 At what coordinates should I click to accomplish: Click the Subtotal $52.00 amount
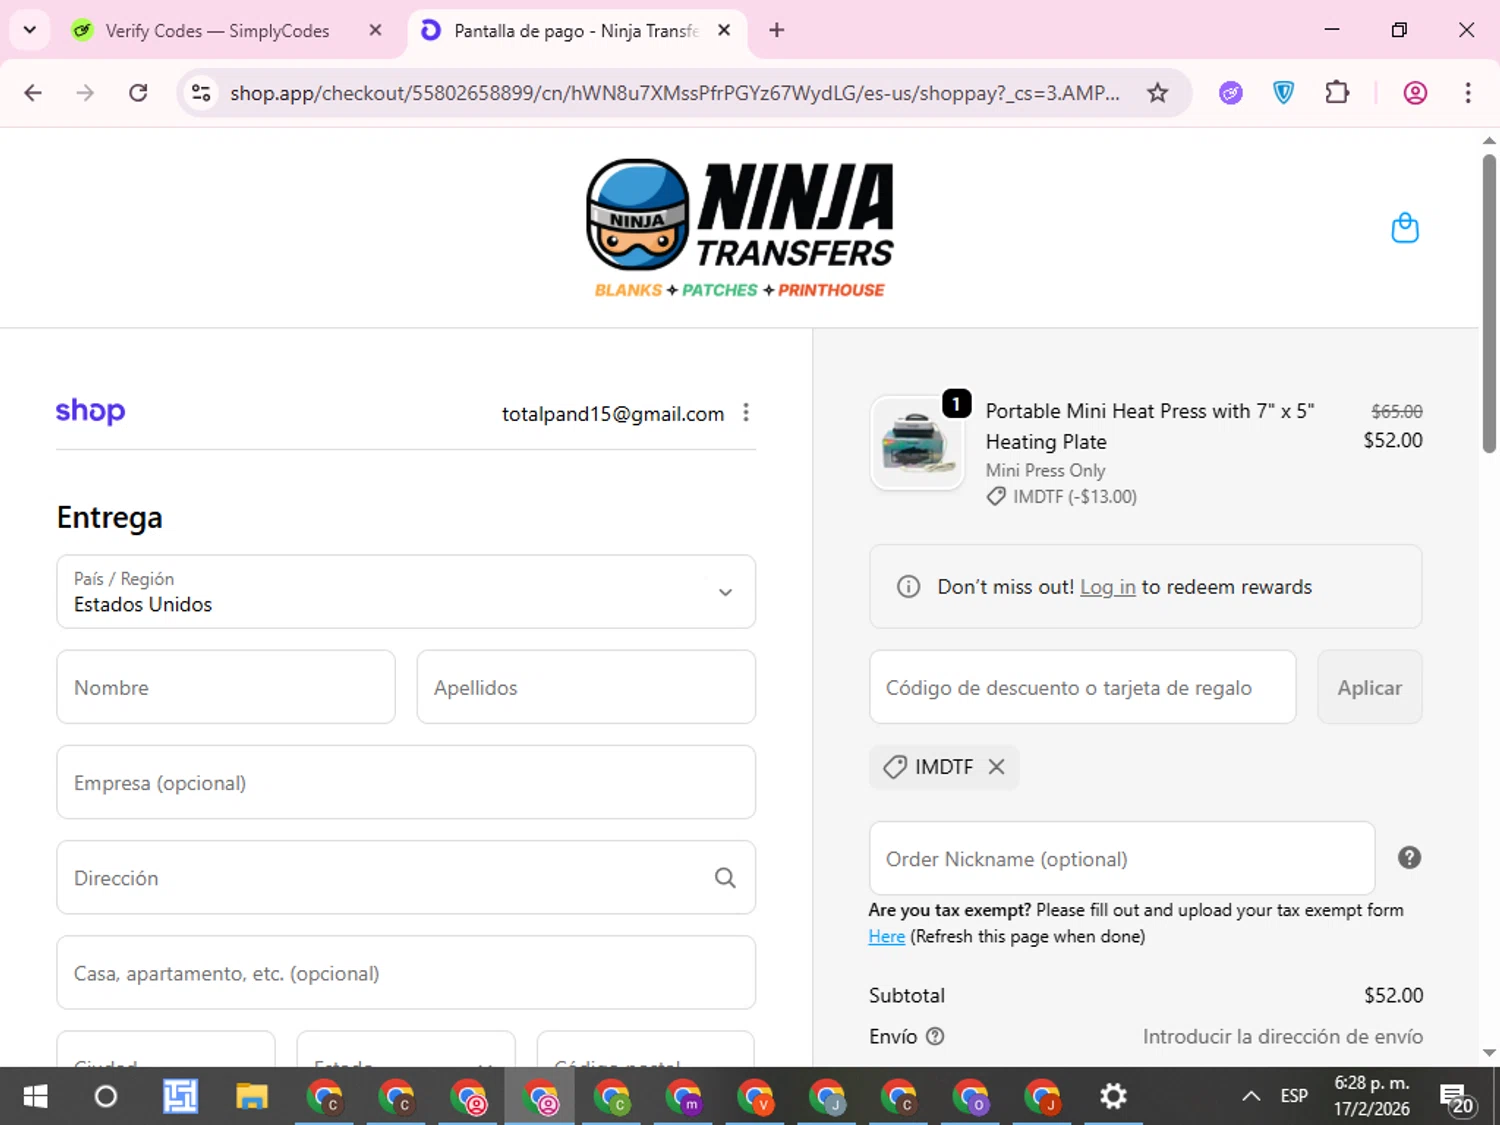1393,995
